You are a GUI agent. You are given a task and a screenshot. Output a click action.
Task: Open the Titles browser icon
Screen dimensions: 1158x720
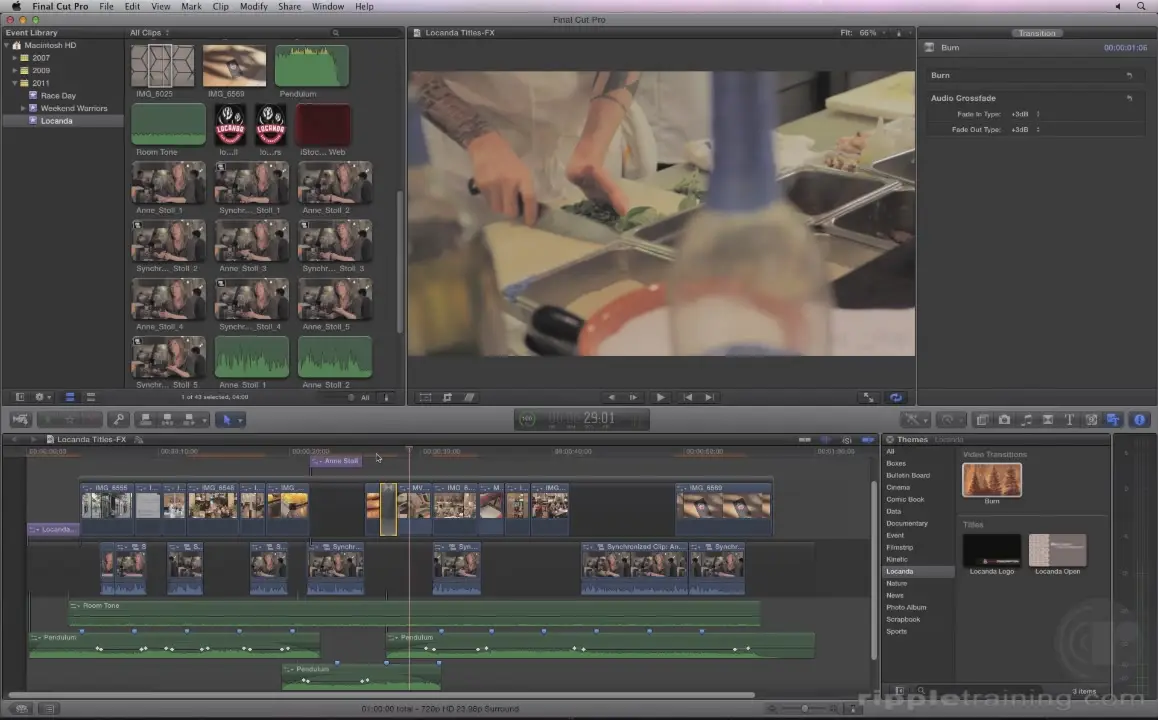pyautogui.click(x=1069, y=420)
